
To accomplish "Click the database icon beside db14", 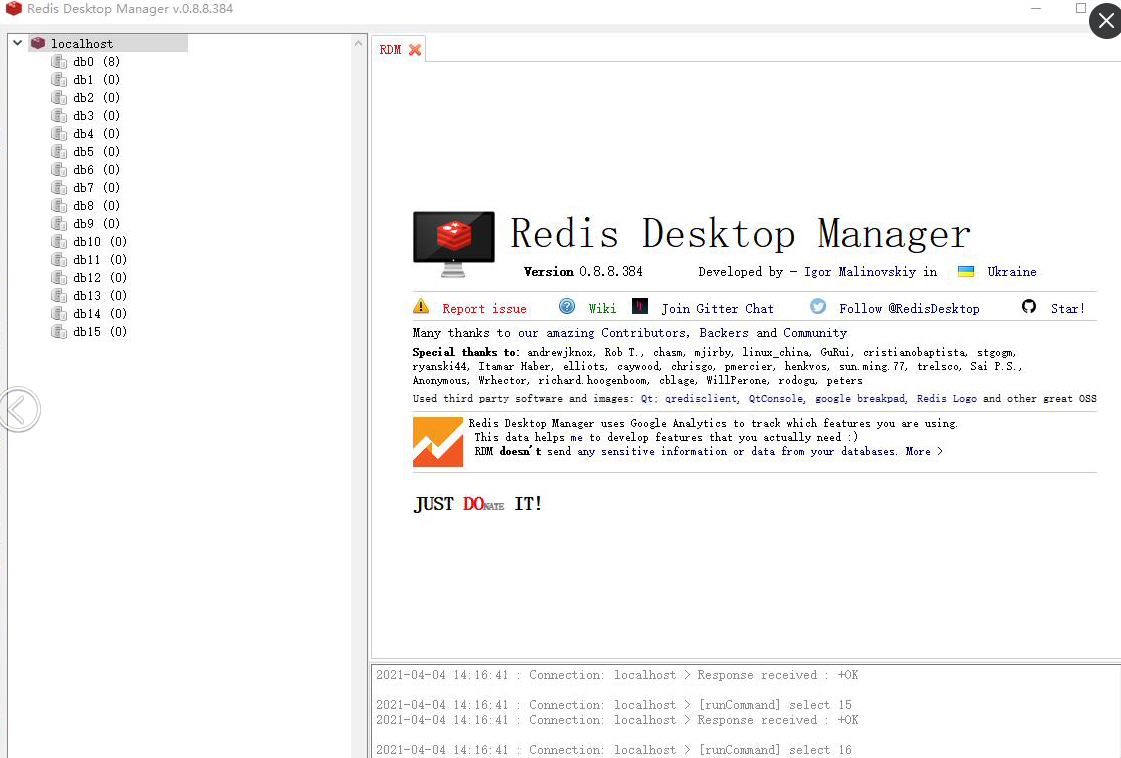I will [x=59, y=313].
